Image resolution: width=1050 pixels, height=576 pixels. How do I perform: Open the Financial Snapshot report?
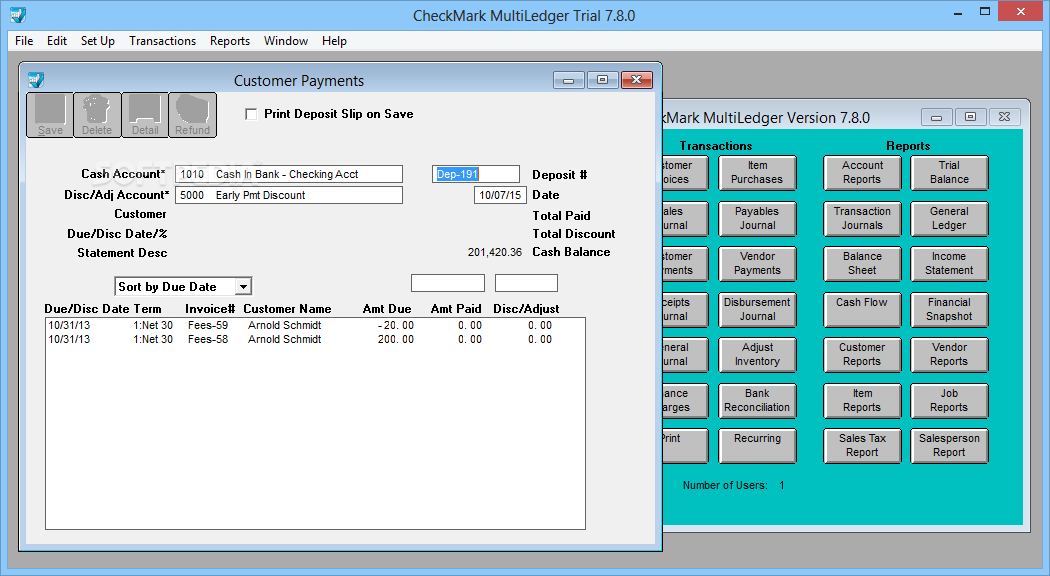949,309
